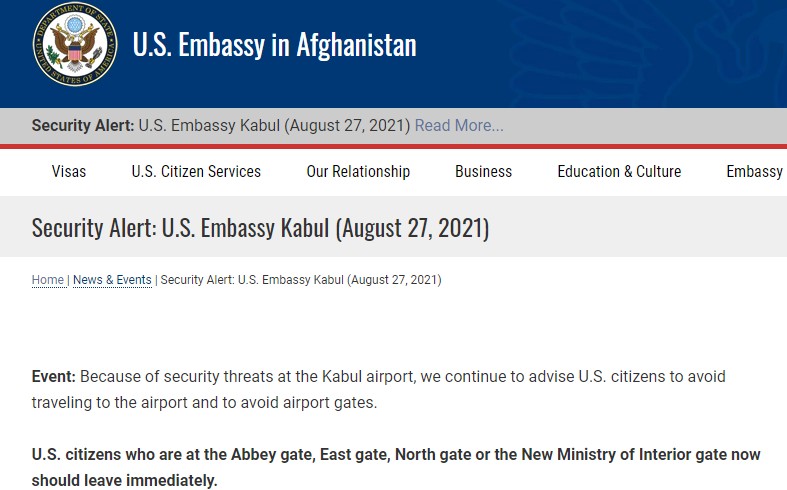787x490 pixels.
Task: Click the U.S. Embassy Kabul text in gray banner
Action: coord(274,126)
